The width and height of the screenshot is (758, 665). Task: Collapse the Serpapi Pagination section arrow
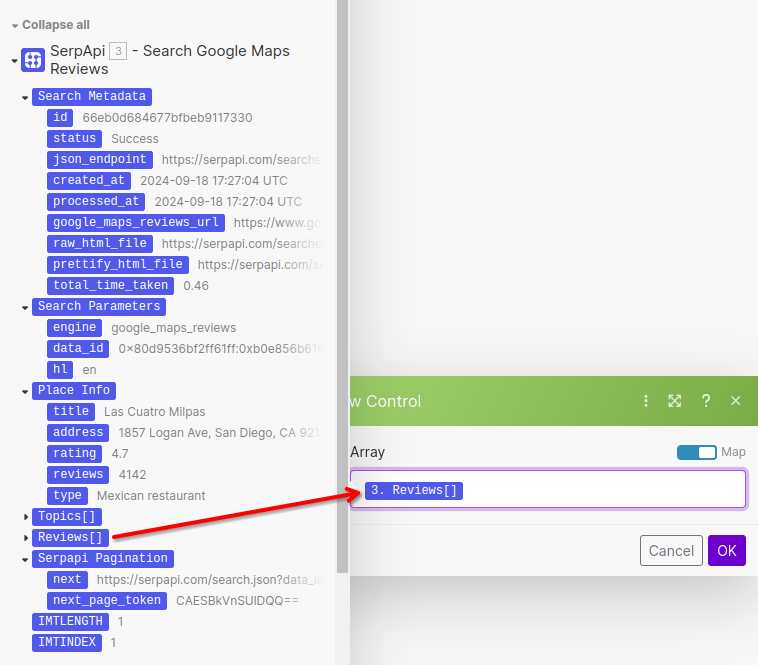point(25,560)
